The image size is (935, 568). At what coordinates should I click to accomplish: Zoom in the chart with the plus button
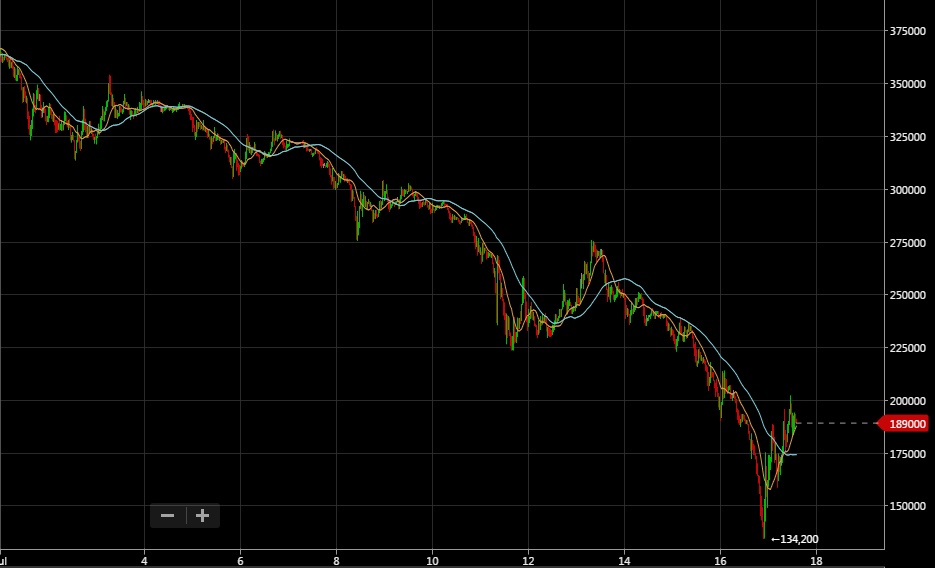203,516
